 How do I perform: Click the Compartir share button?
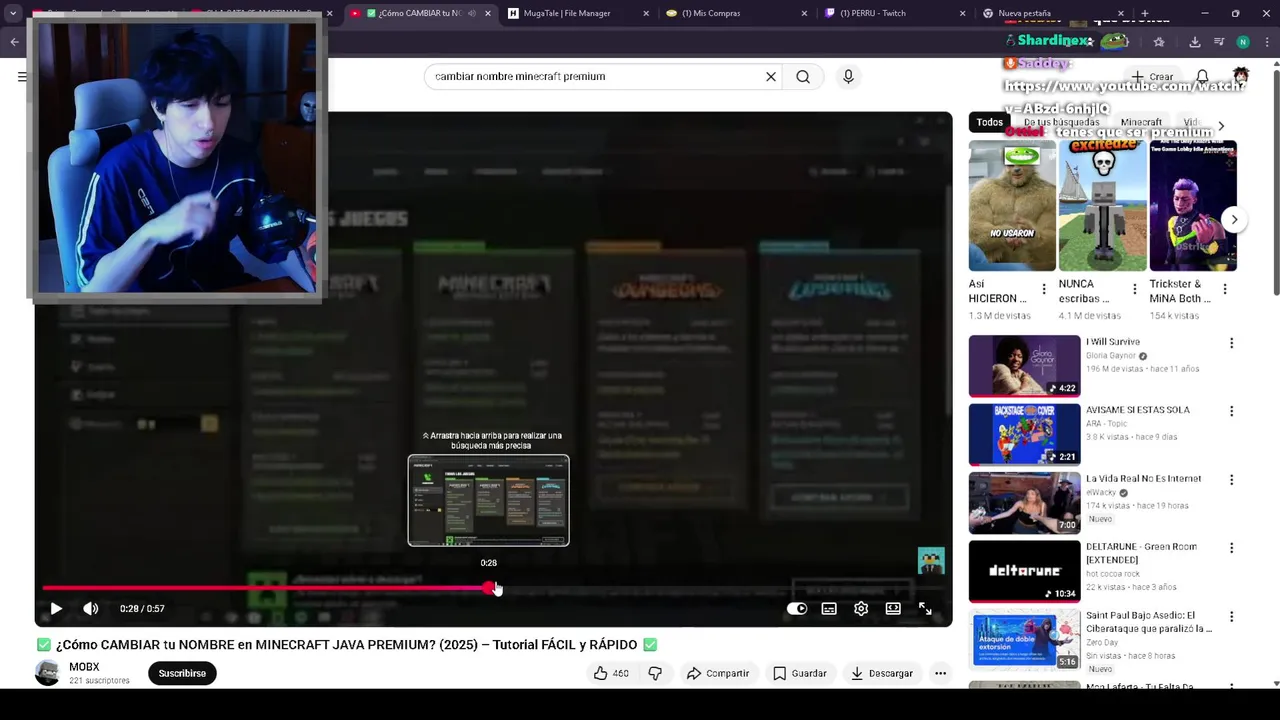(717, 673)
